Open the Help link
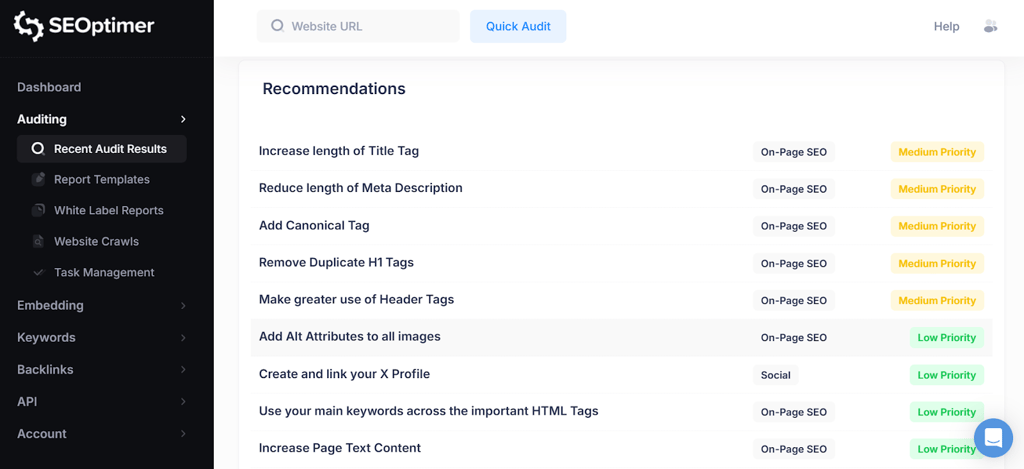 coord(946,26)
